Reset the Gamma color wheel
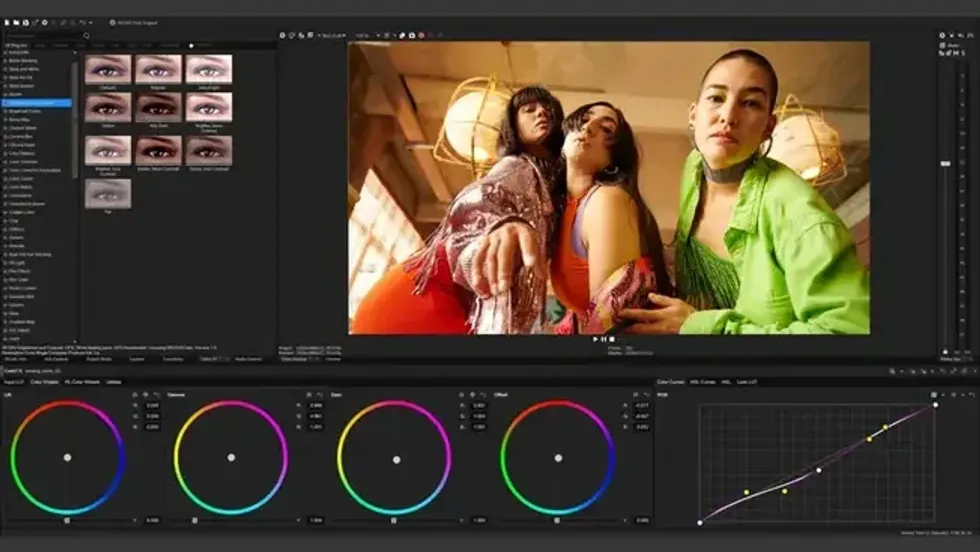 point(319,395)
